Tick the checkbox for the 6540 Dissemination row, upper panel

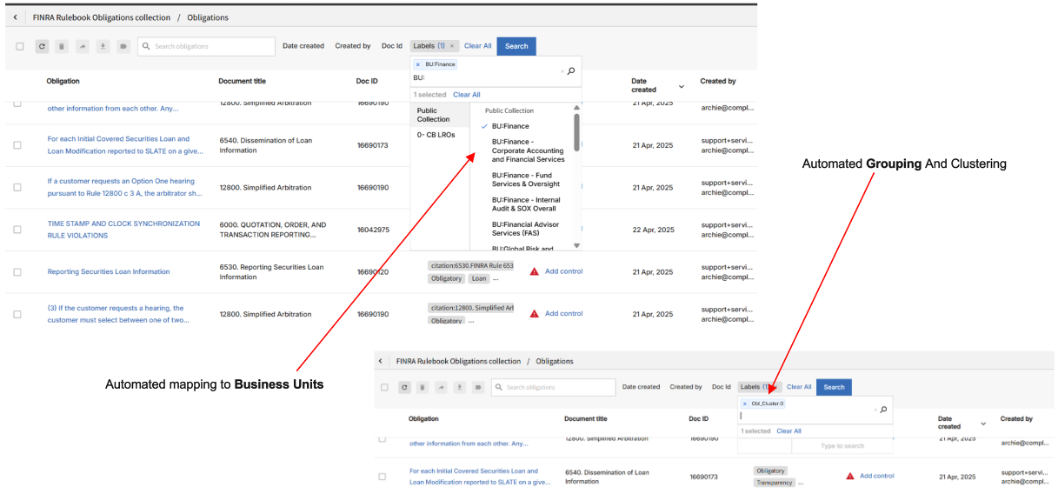click(x=17, y=145)
